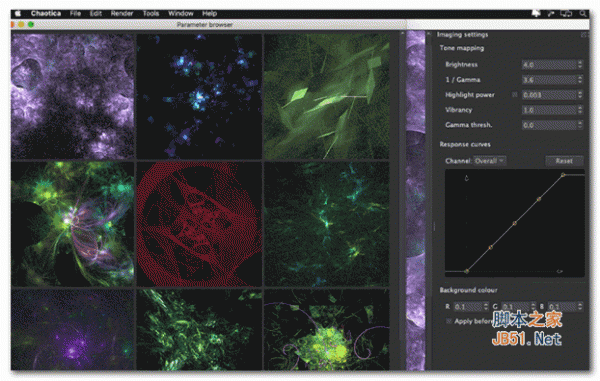Open the Channel dropdown set to Overall

point(490,161)
